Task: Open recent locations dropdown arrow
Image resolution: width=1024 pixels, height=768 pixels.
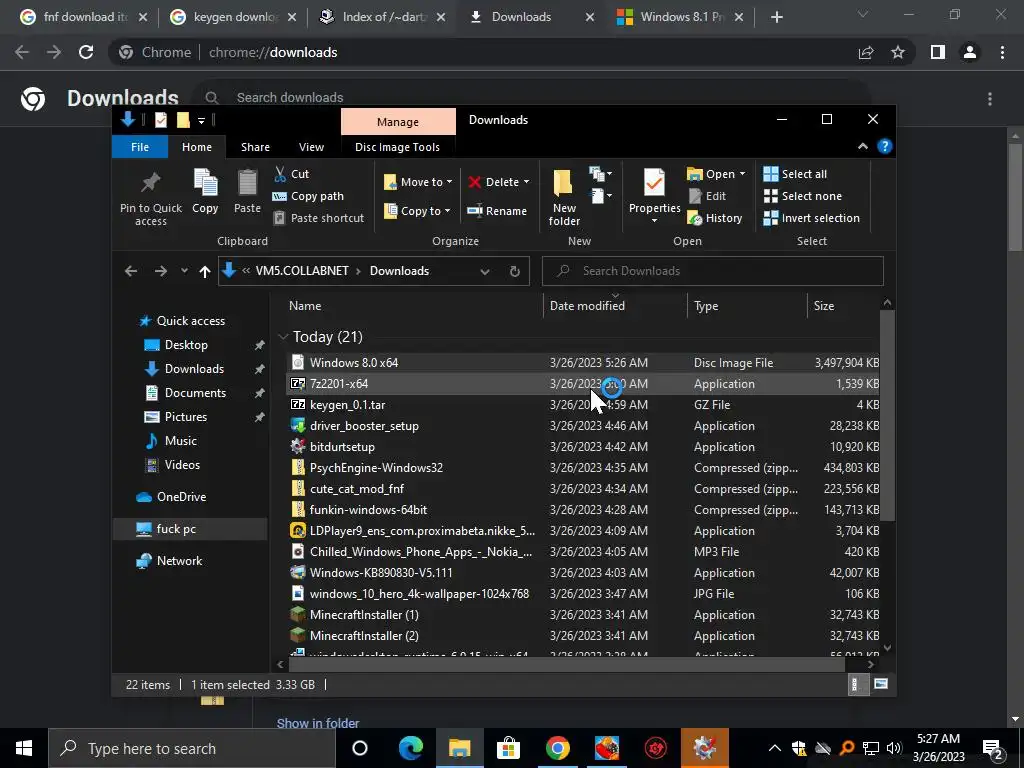Action: 184,271
